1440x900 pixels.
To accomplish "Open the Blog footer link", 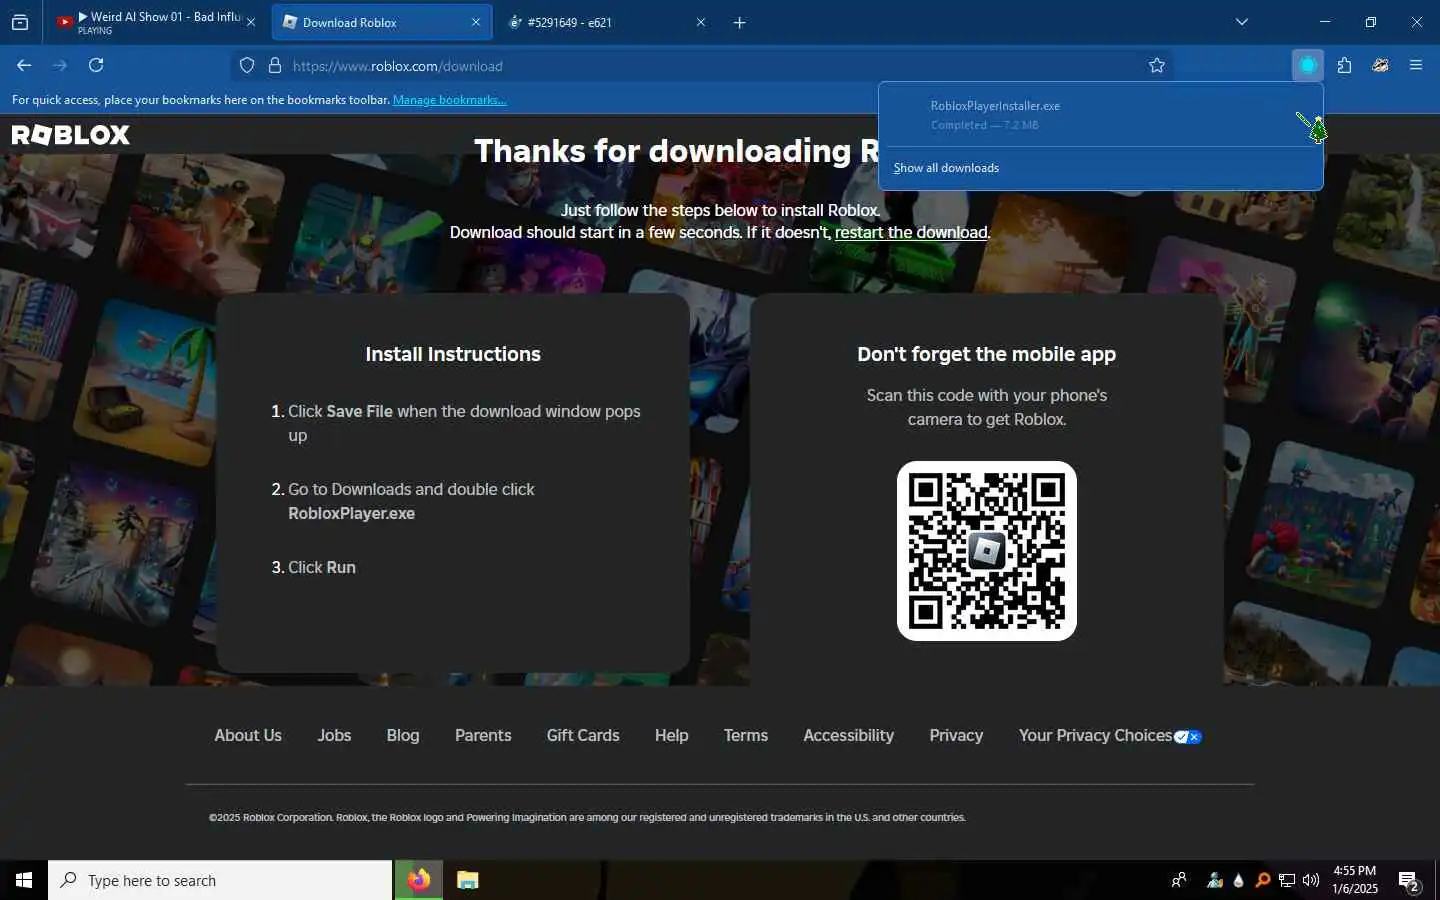I will click(403, 735).
